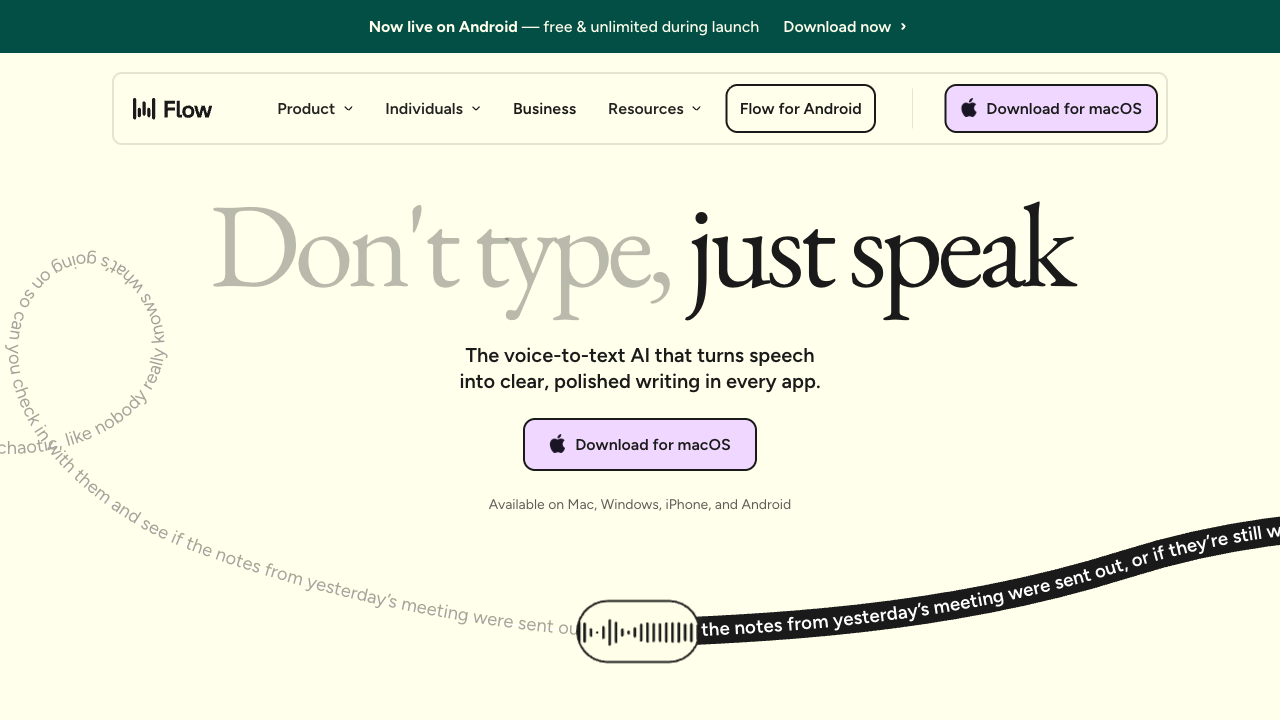1280x720 pixels.
Task: Go to the Business page
Action: 544,109
